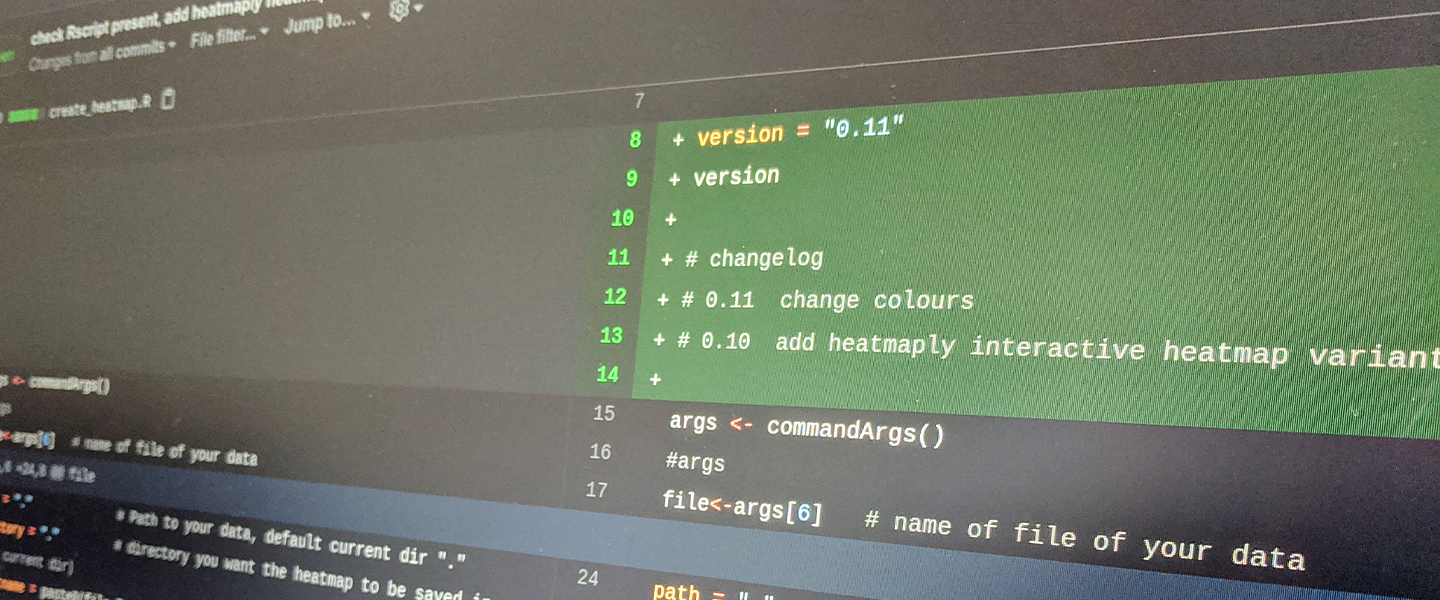Image resolution: width=1440 pixels, height=600 pixels.
Task: Select line number 10 in the diff
Action: point(622,218)
